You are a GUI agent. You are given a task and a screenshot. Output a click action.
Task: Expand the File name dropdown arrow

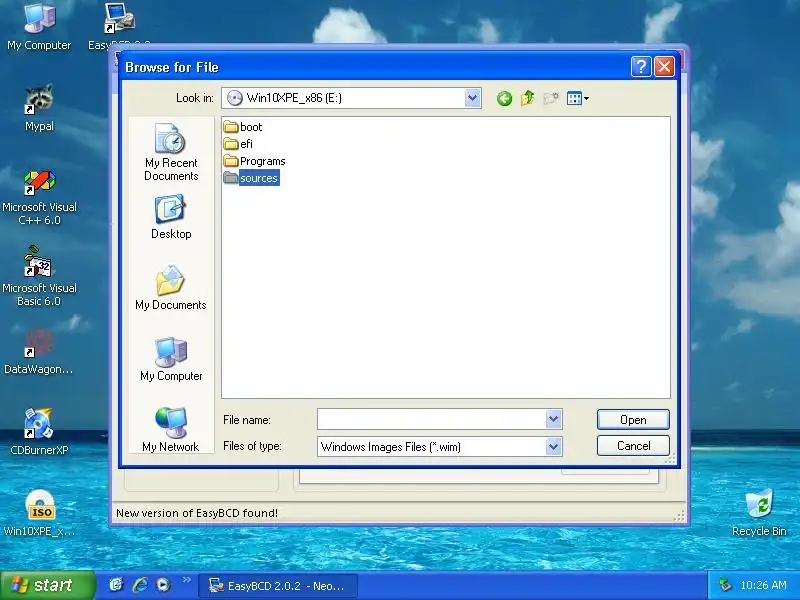[554, 419]
